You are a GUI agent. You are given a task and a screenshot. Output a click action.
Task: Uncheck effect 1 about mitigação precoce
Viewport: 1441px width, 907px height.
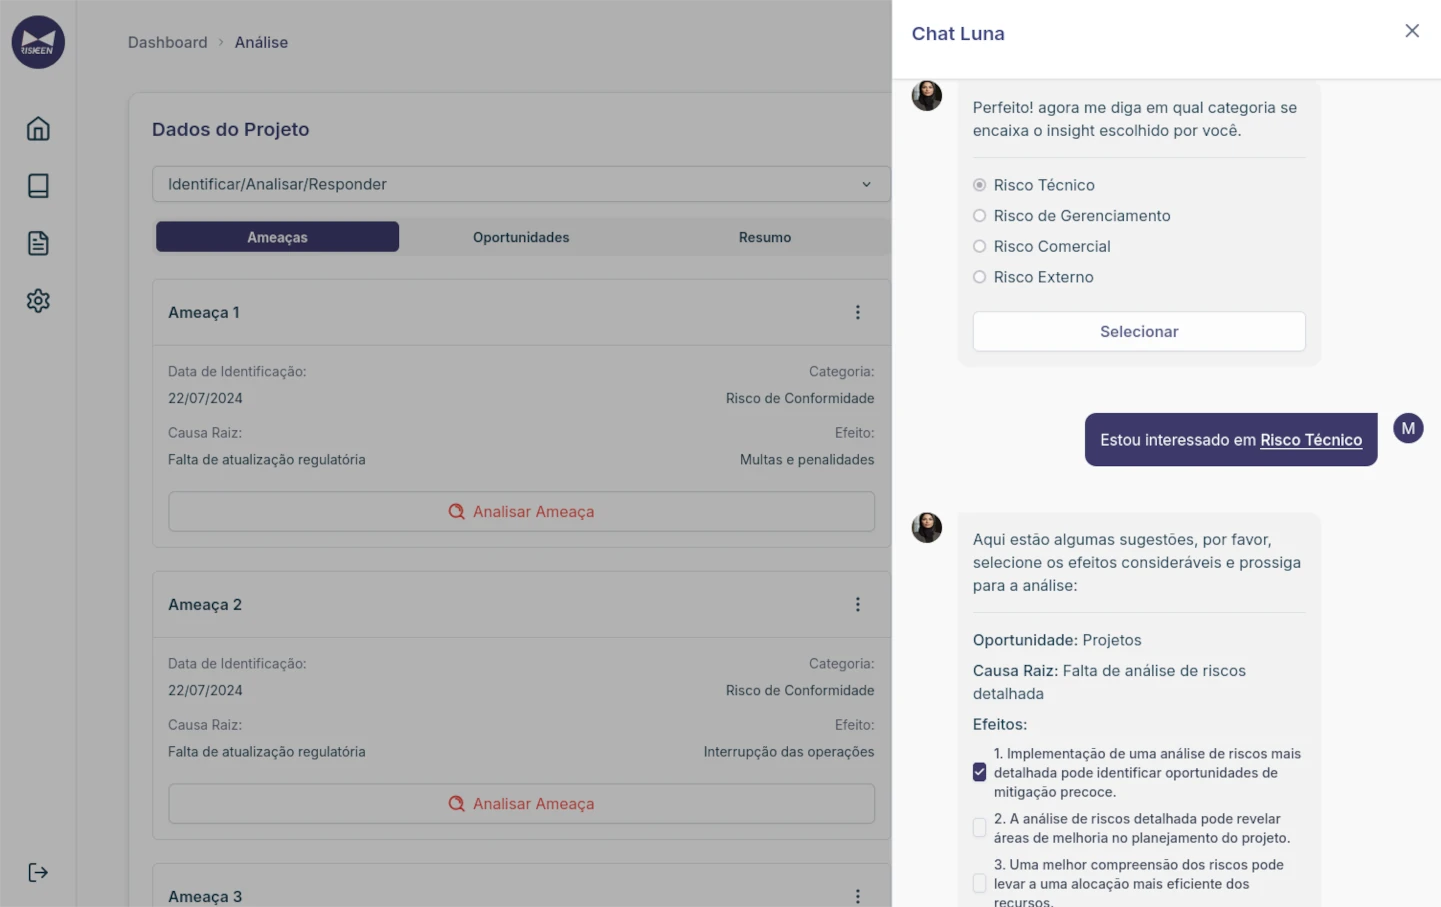[979, 772]
